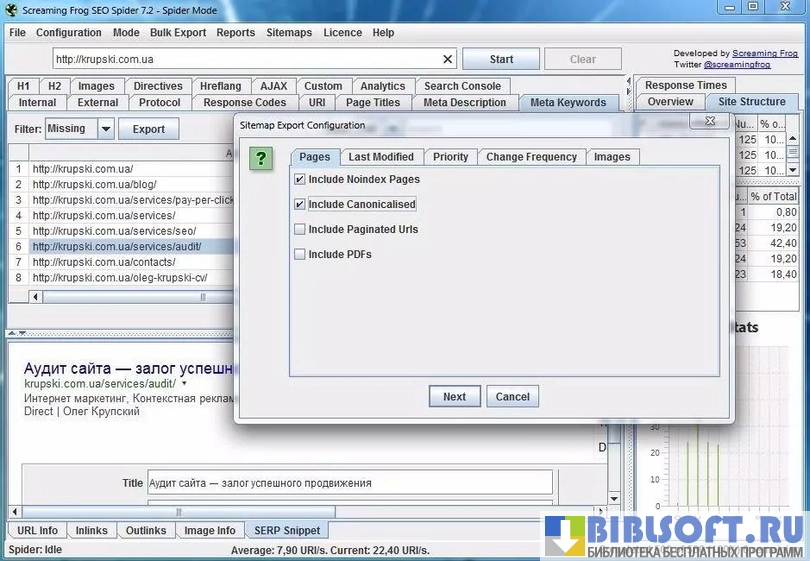Screen dimensions: 810x561
Task: Click the small arrow beside the SERP snippet URL
Action: 184,384
